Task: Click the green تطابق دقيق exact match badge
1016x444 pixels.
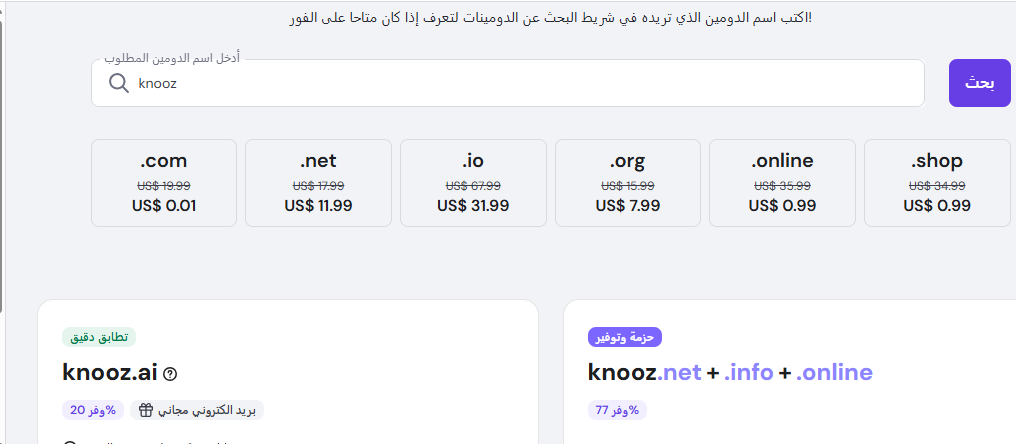Action: (x=99, y=337)
